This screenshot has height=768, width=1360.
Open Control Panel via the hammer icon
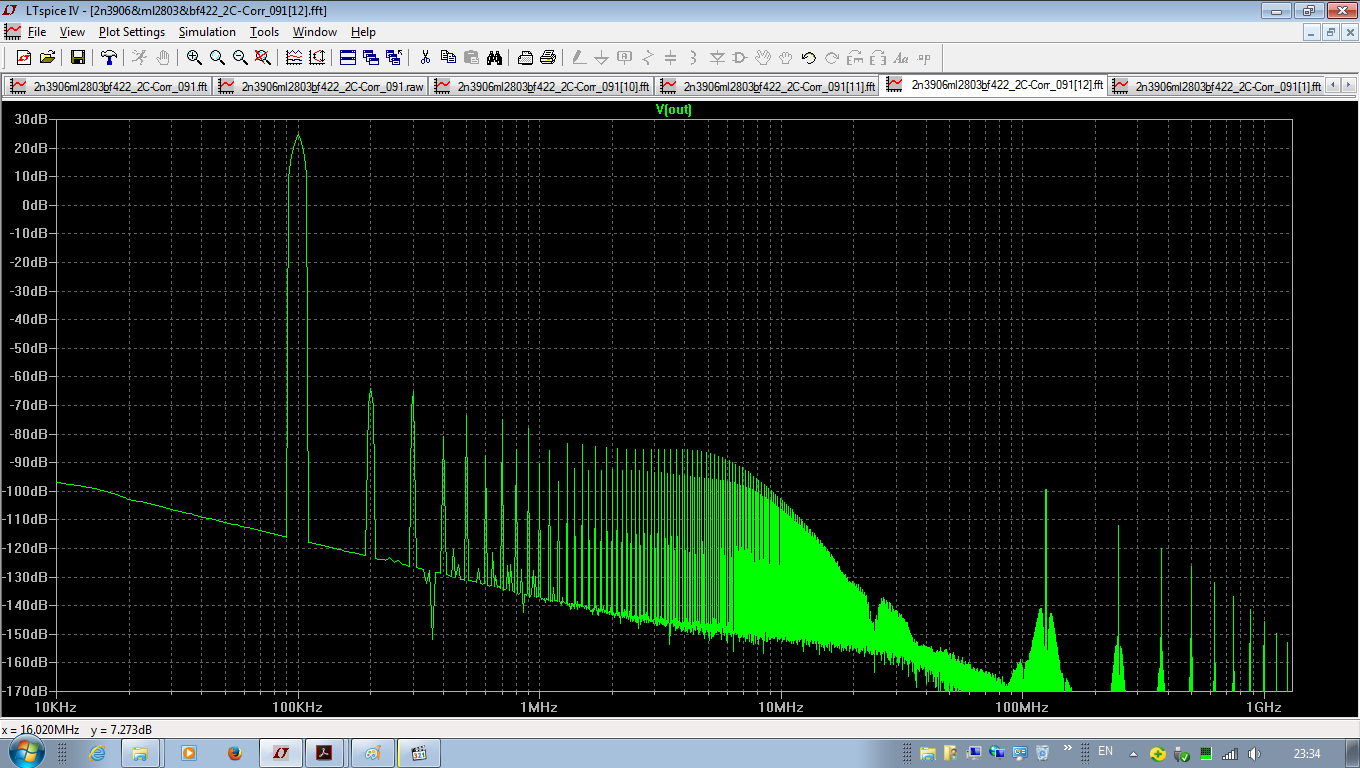109,58
